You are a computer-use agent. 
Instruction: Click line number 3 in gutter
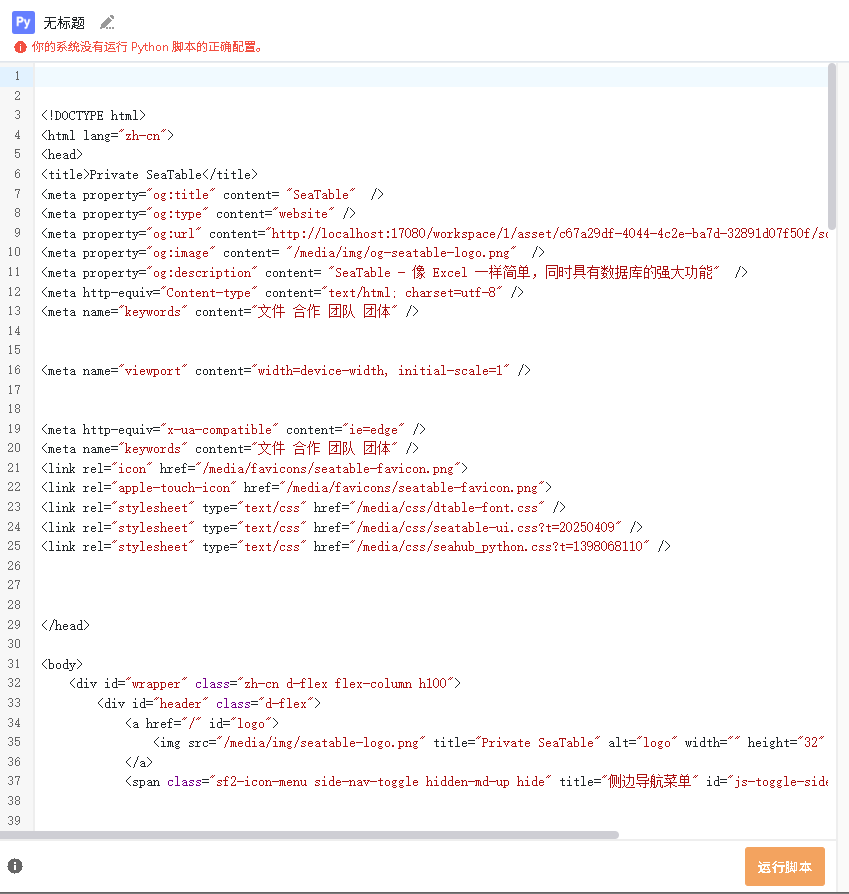coord(17,115)
